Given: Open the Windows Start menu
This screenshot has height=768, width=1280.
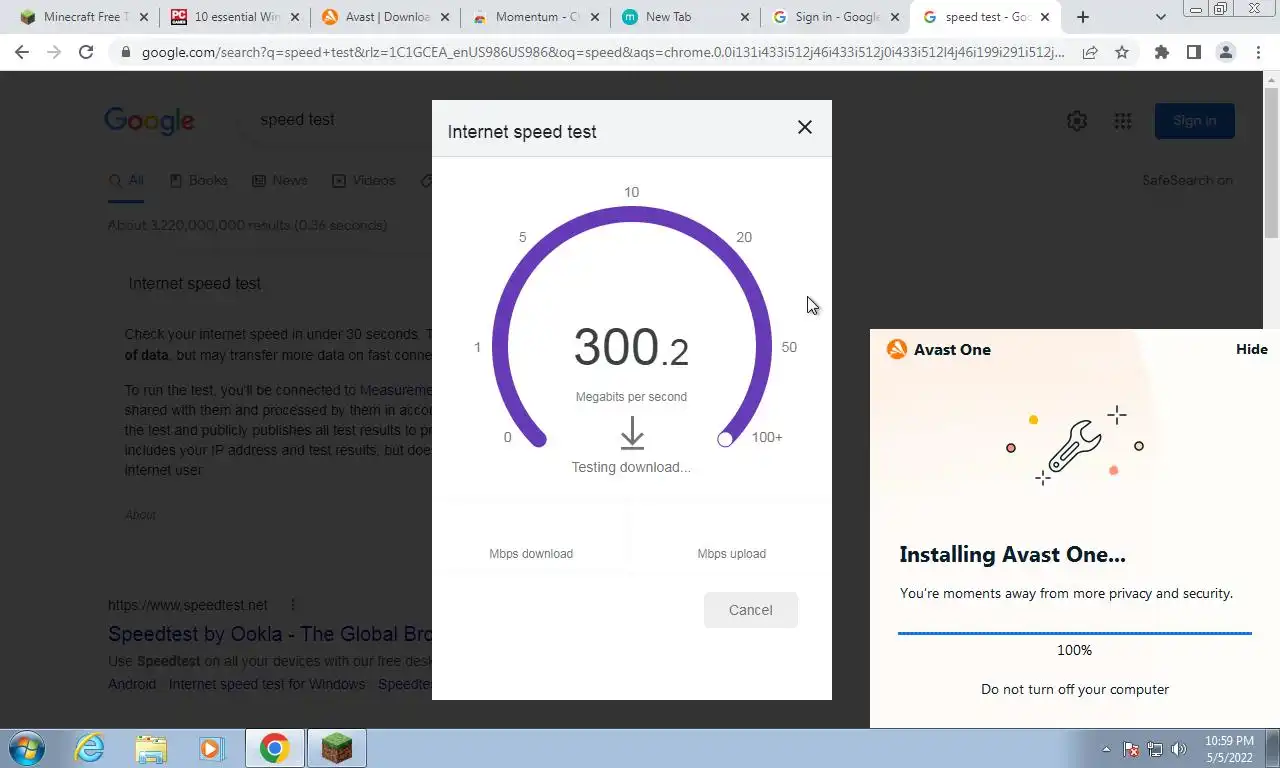Looking at the screenshot, I should (x=26, y=748).
